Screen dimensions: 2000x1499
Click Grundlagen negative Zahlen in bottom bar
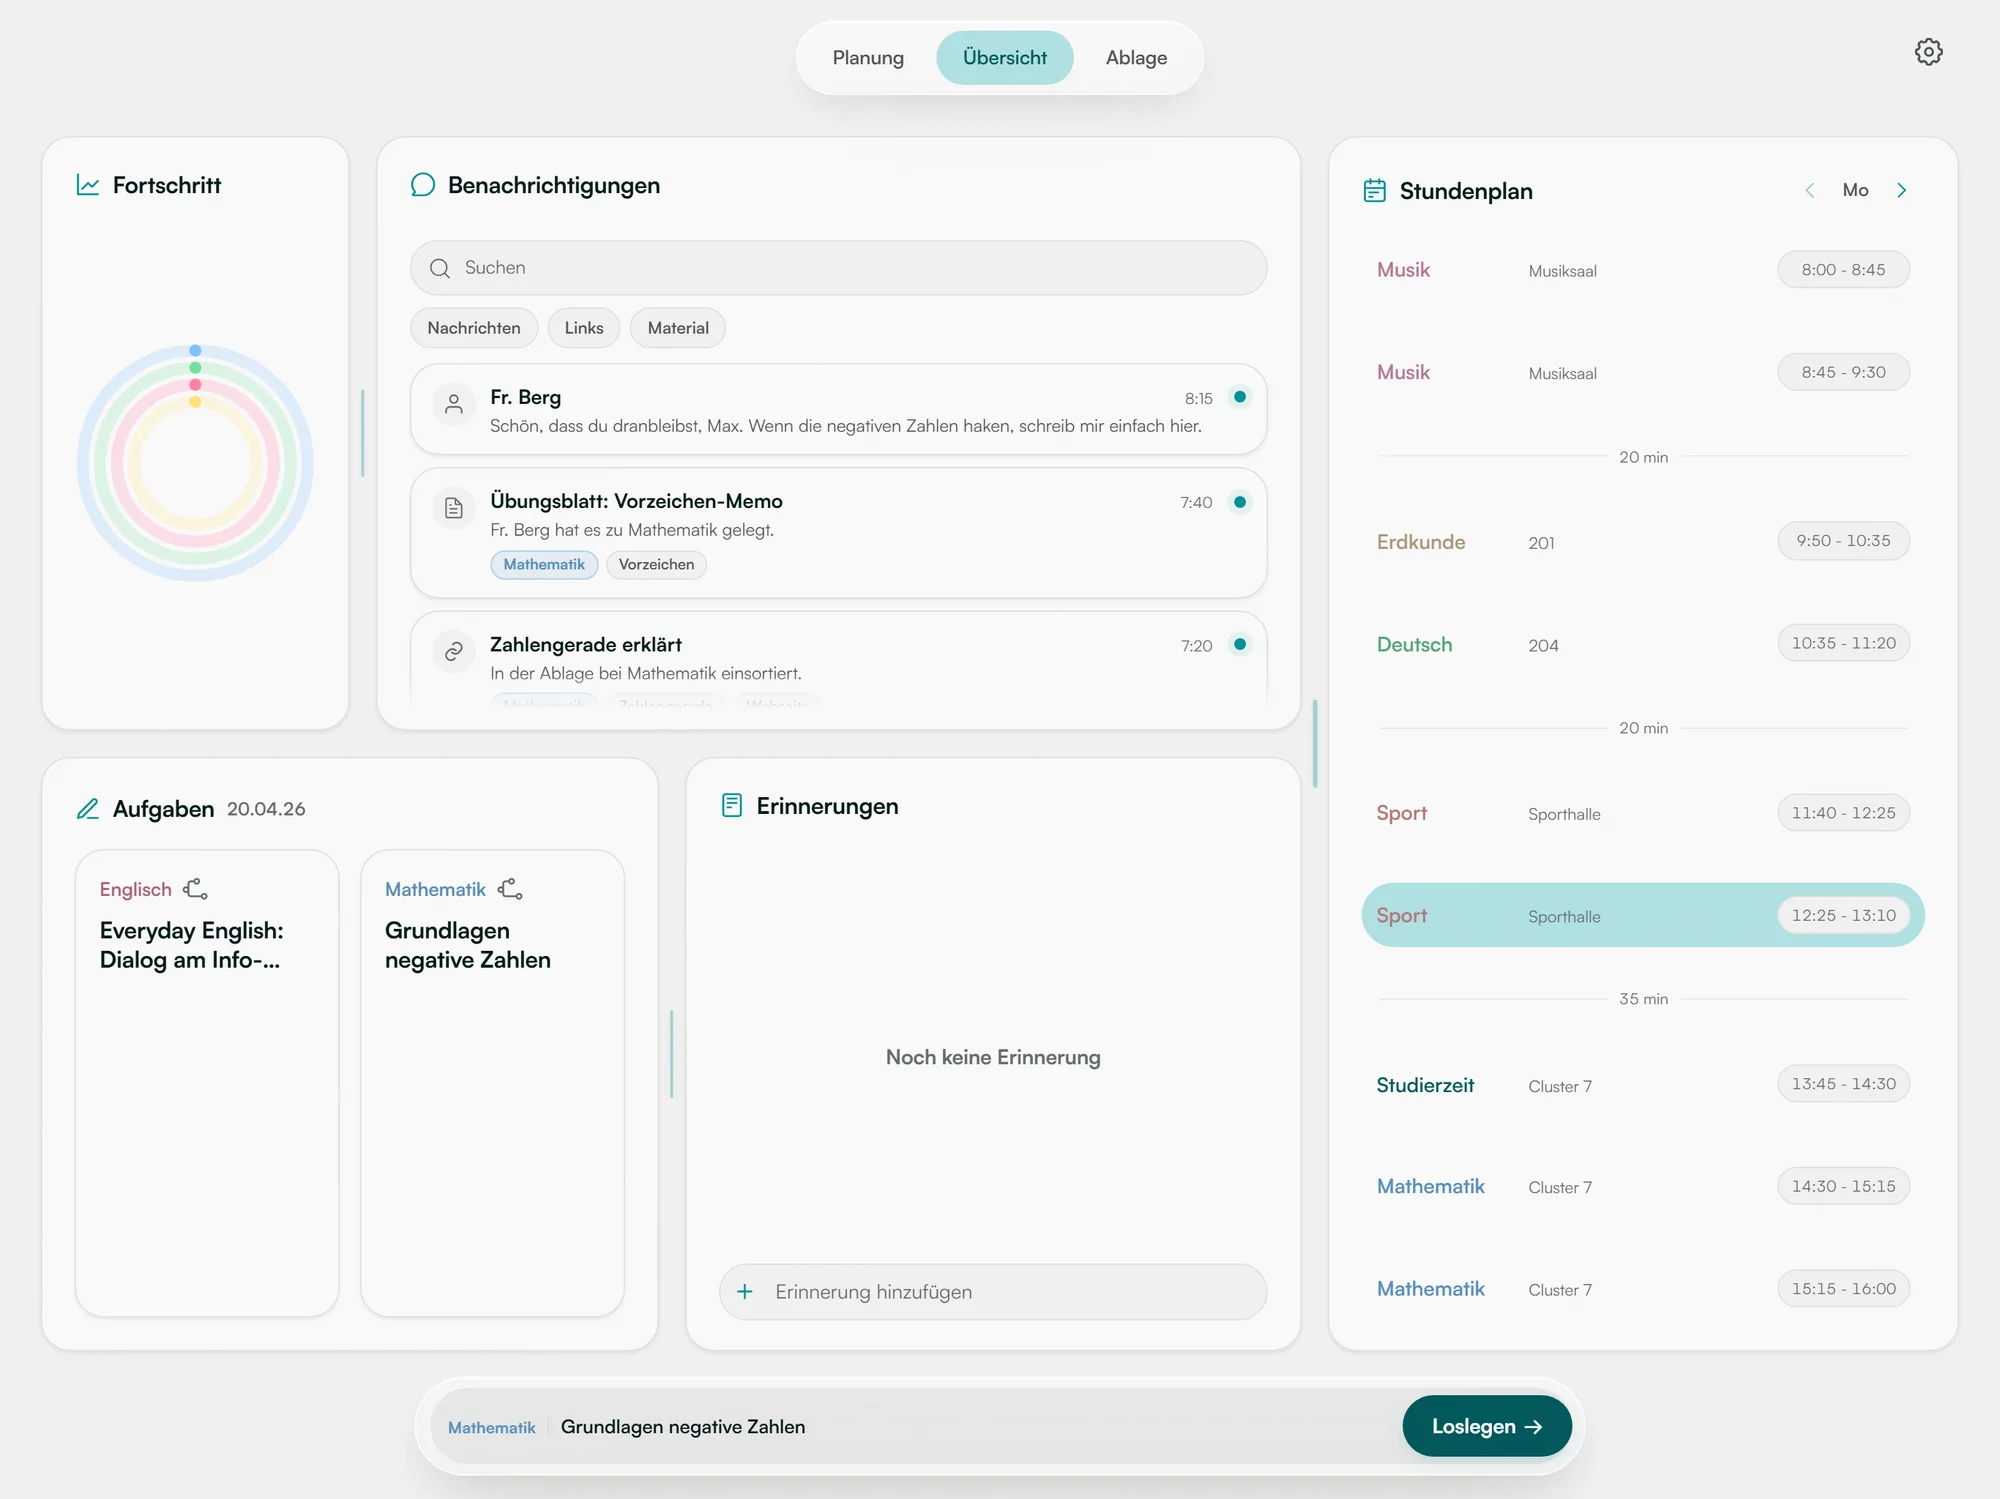pos(683,1427)
